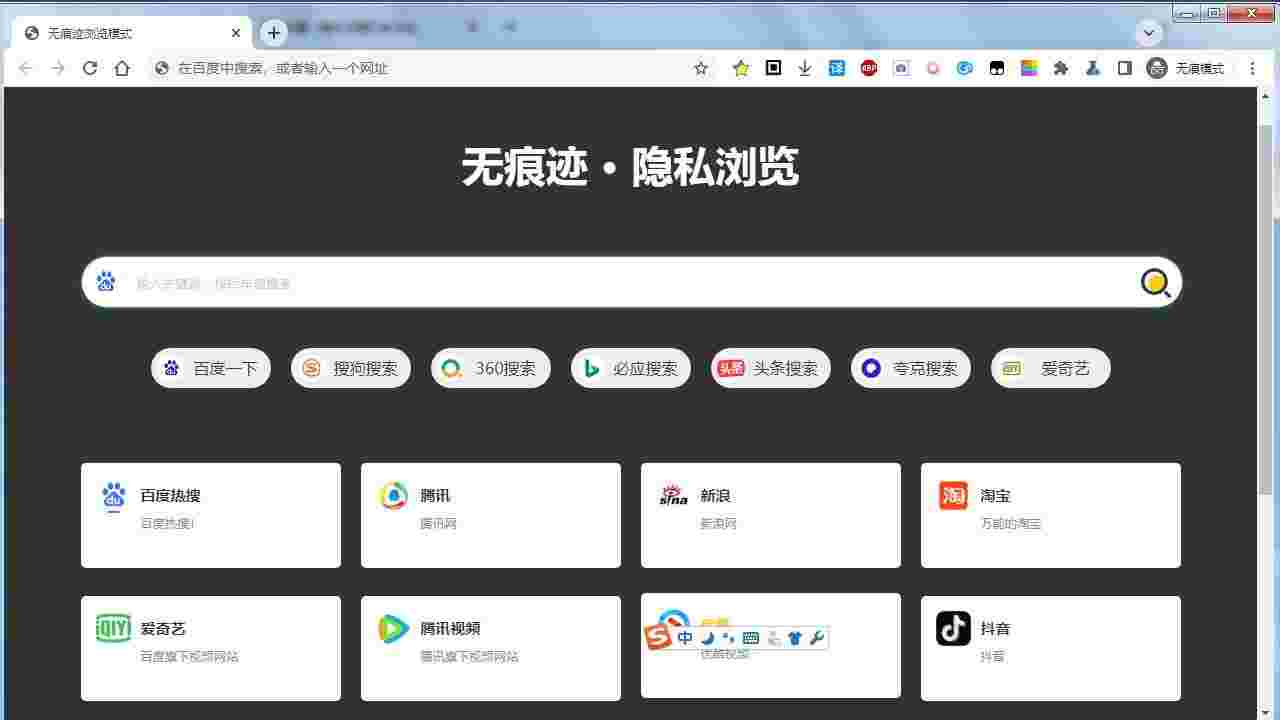Click the 头条搜索 Toutiao search icon
Screen dimensions: 1280x720
(x=731, y=368)
